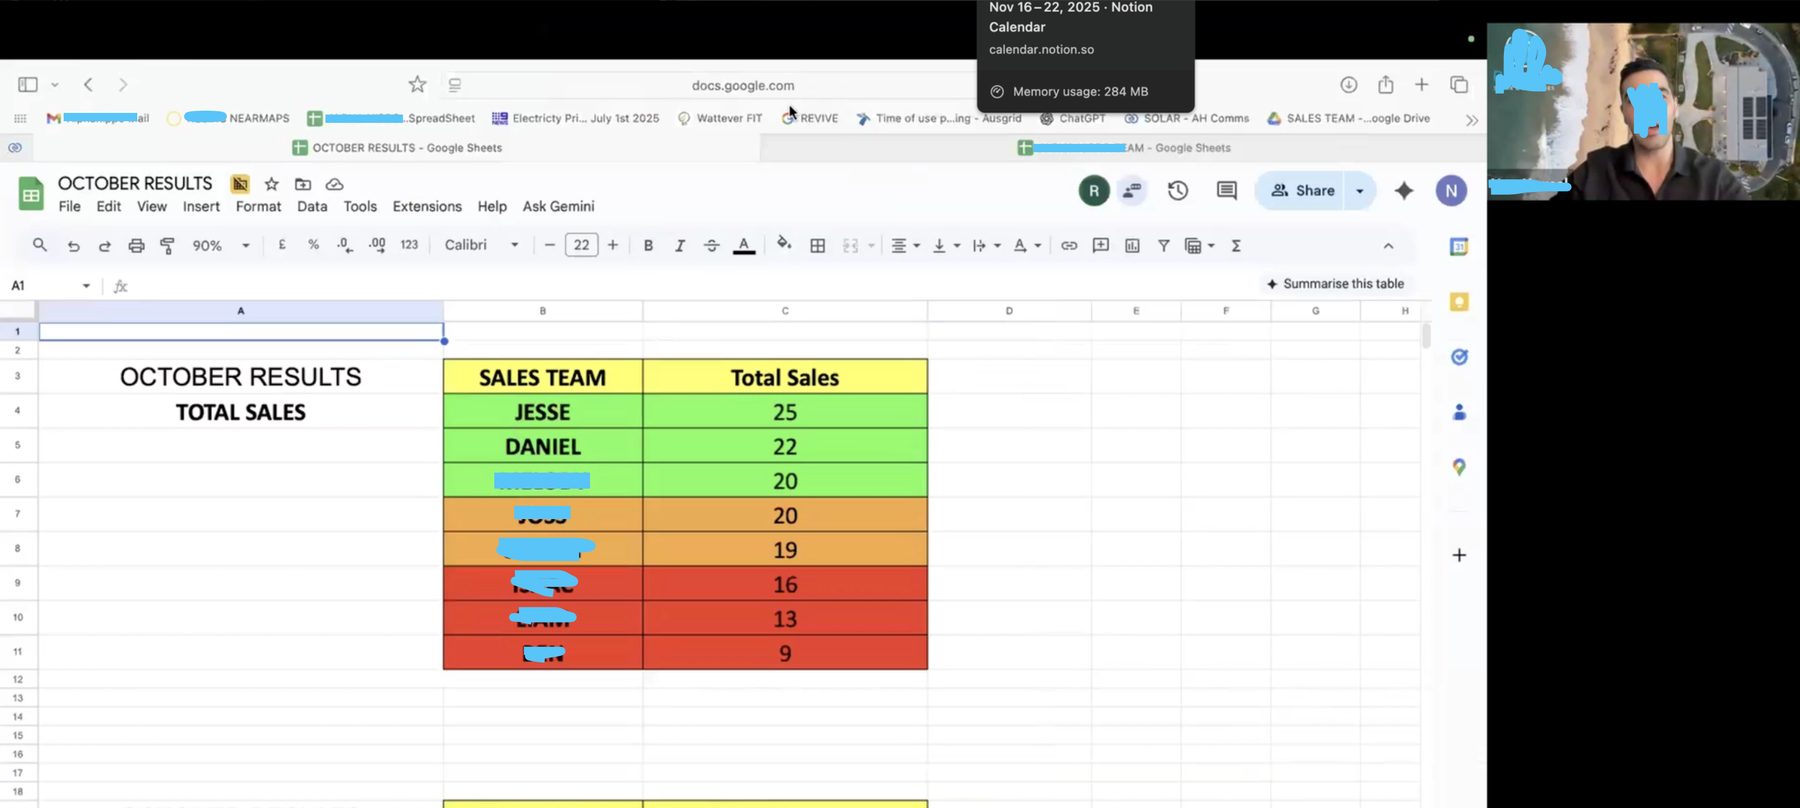
Task: Toggle italic formatting
Action: pyautogui.click(x=680, y=246)
